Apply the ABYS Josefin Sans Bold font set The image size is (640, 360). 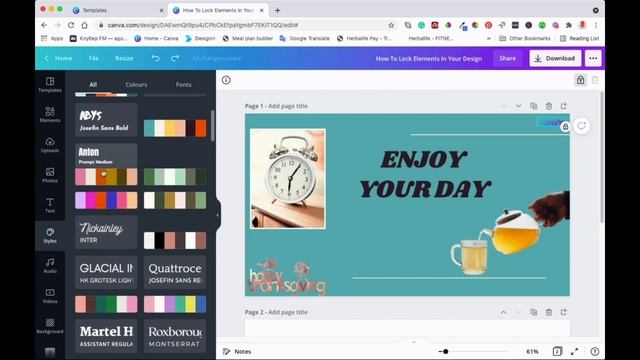(x=106, y=120)
